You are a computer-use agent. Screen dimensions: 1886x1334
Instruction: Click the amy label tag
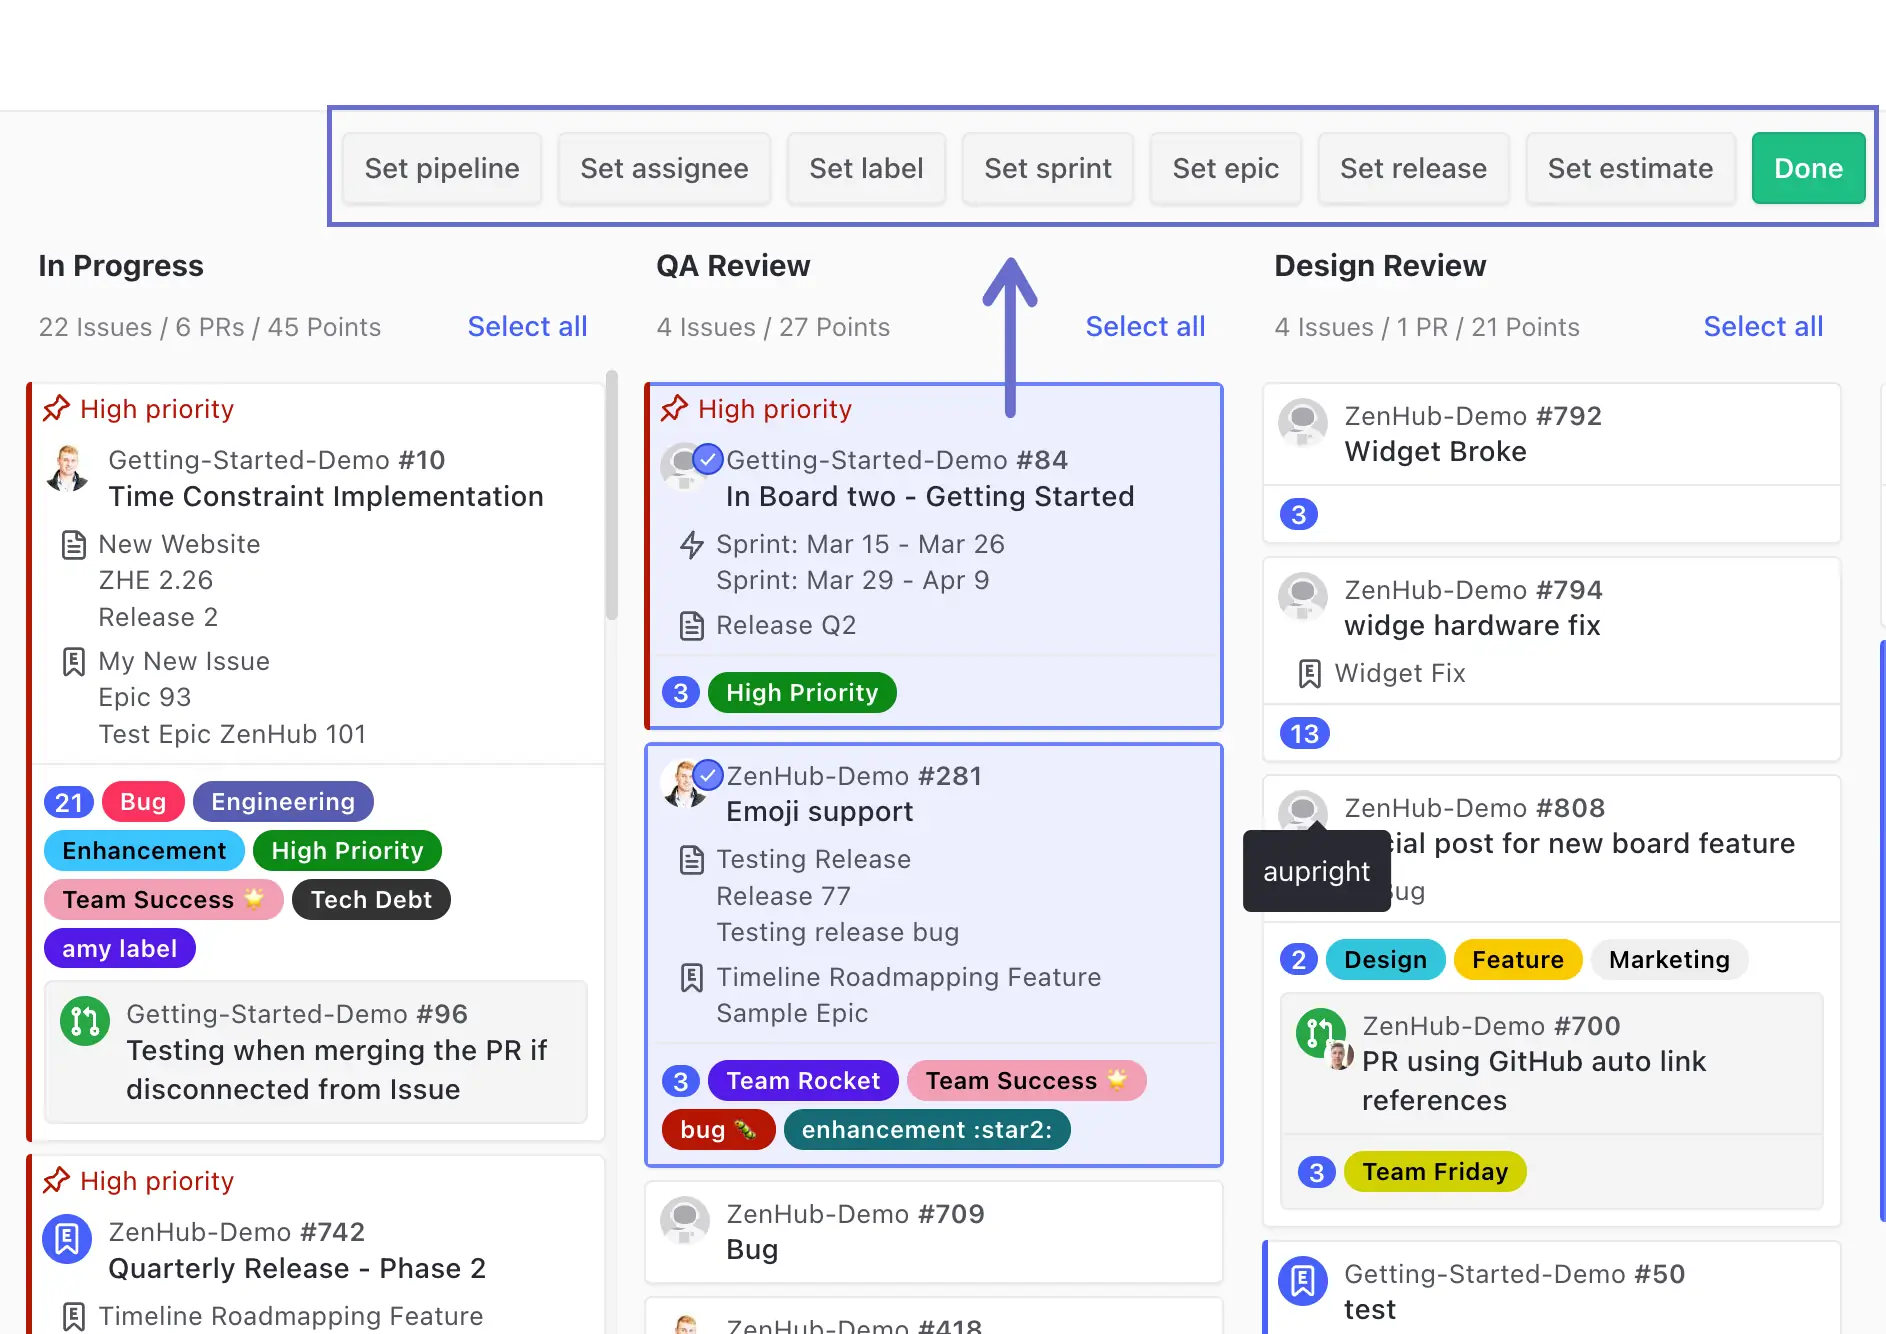pos(120,949)
